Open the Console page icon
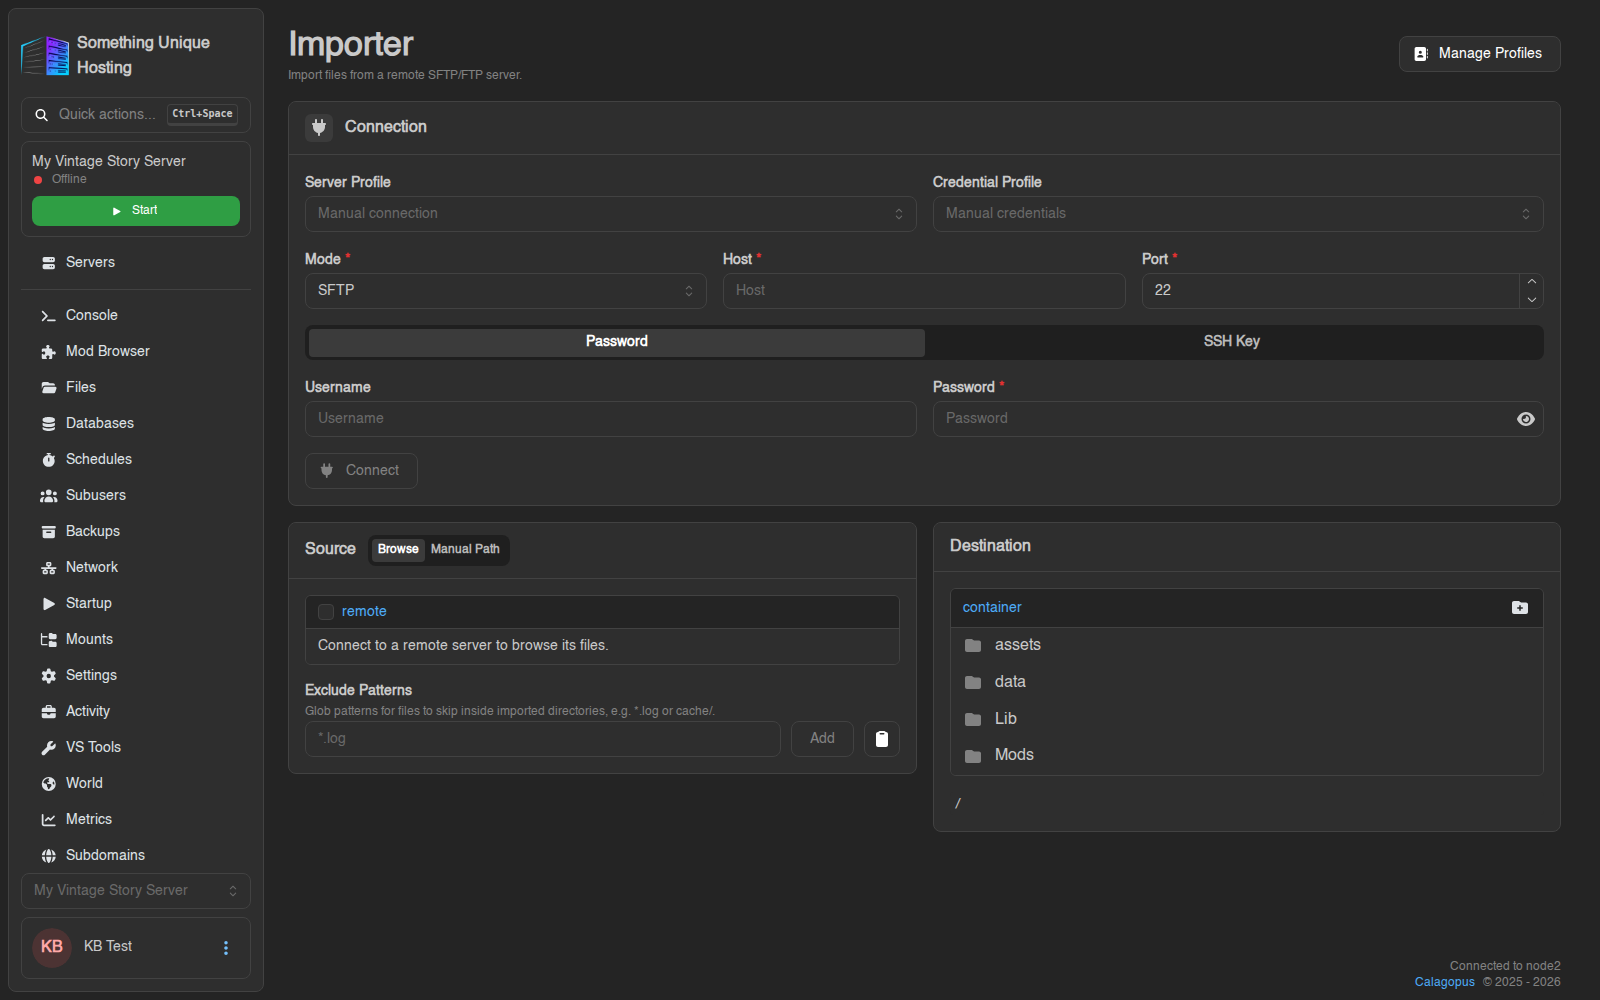 tap(48, 316)
